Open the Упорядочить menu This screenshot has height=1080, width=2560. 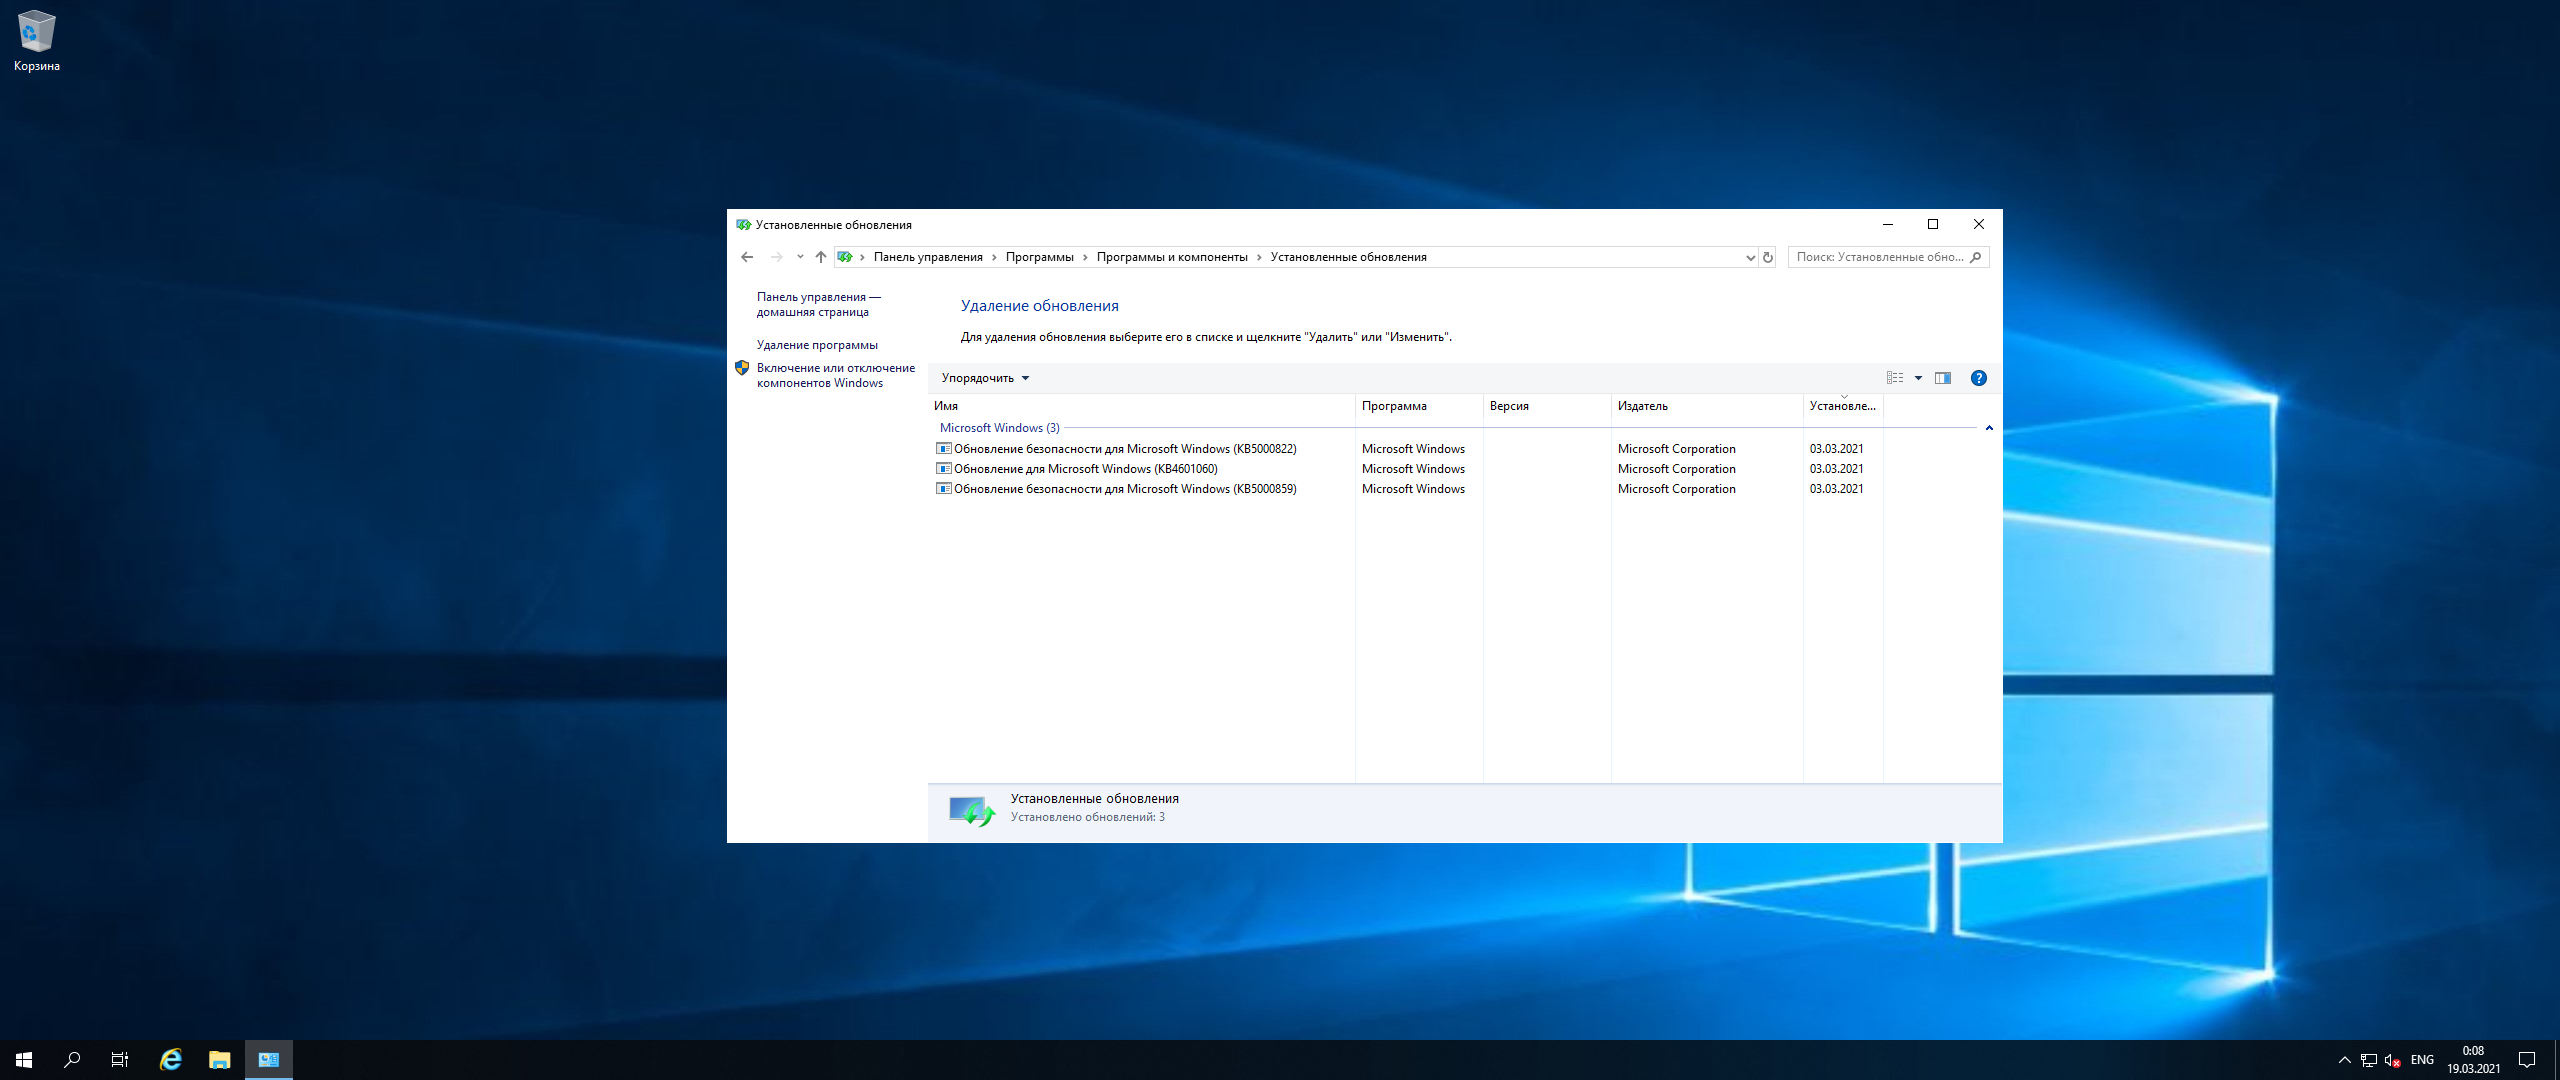985,378
